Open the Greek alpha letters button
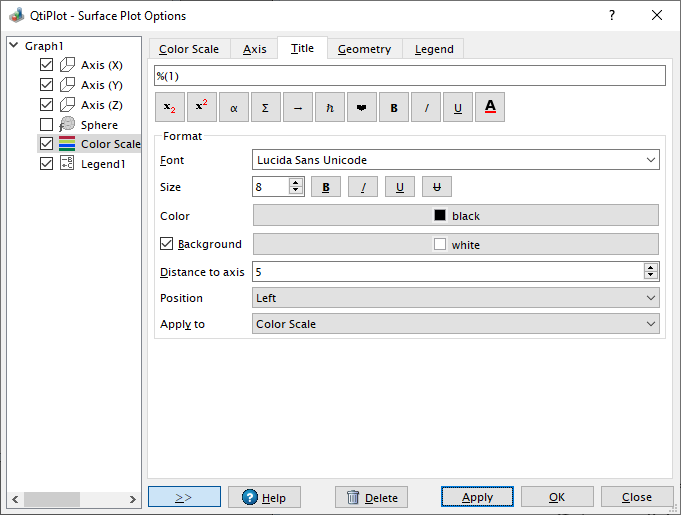 (x=234, y=107)
